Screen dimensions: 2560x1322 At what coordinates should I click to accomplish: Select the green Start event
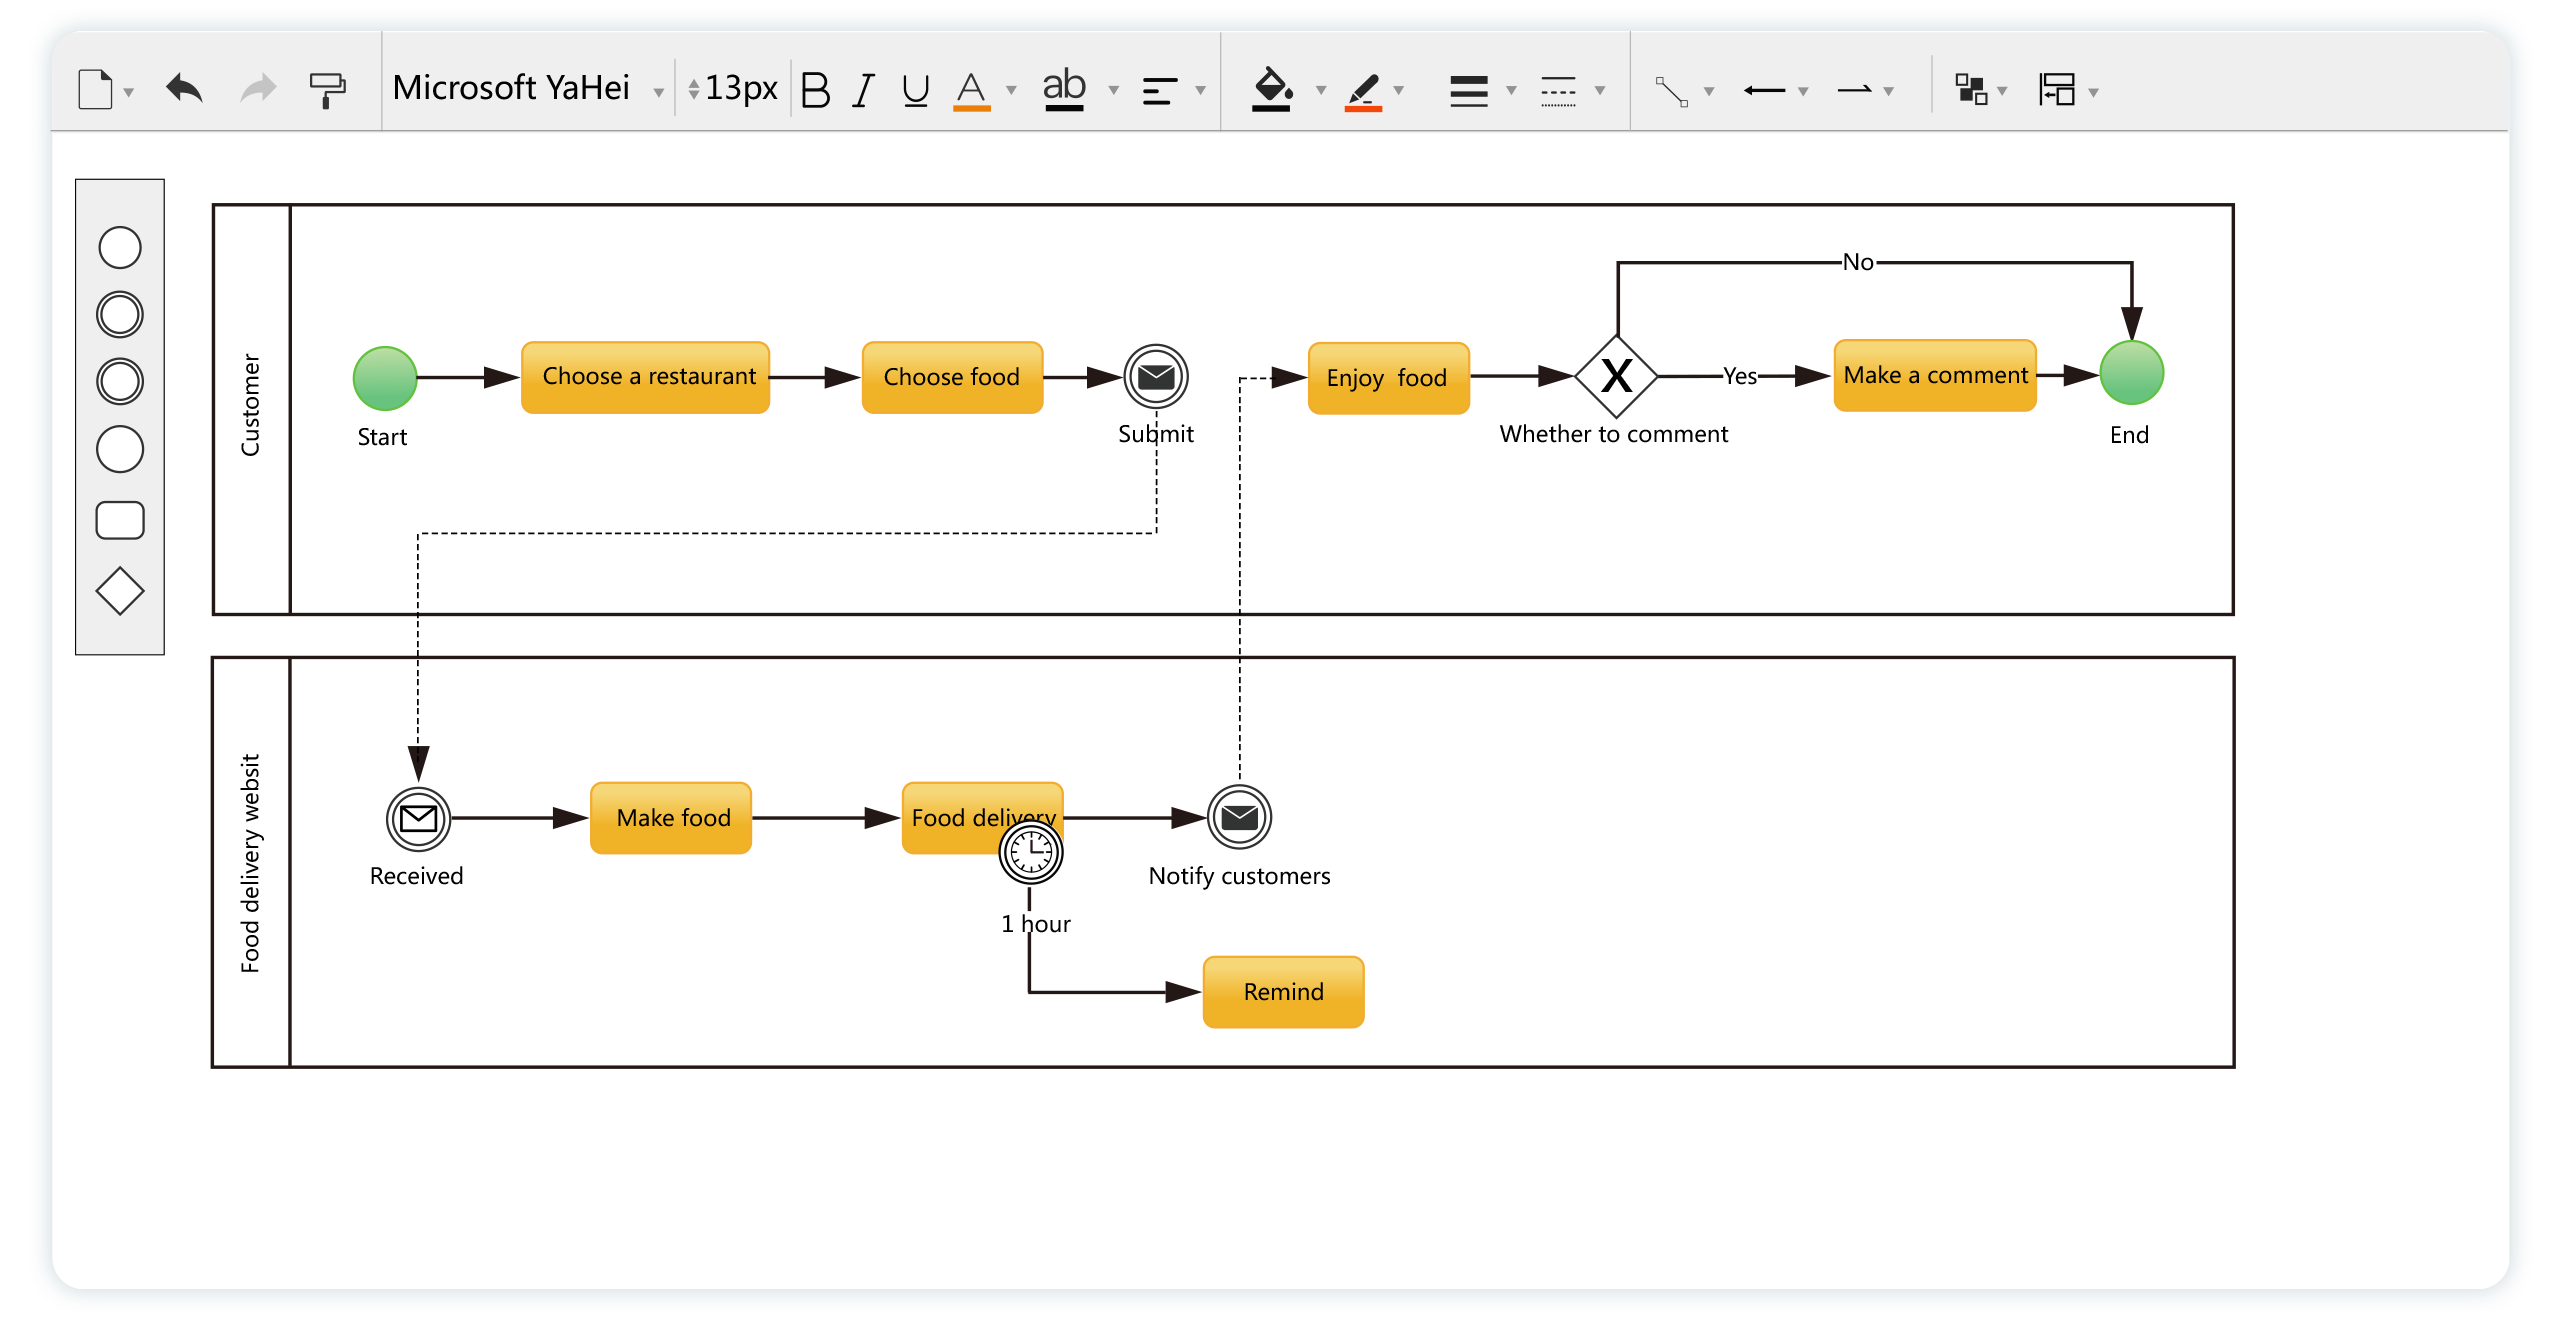point(385,378)
